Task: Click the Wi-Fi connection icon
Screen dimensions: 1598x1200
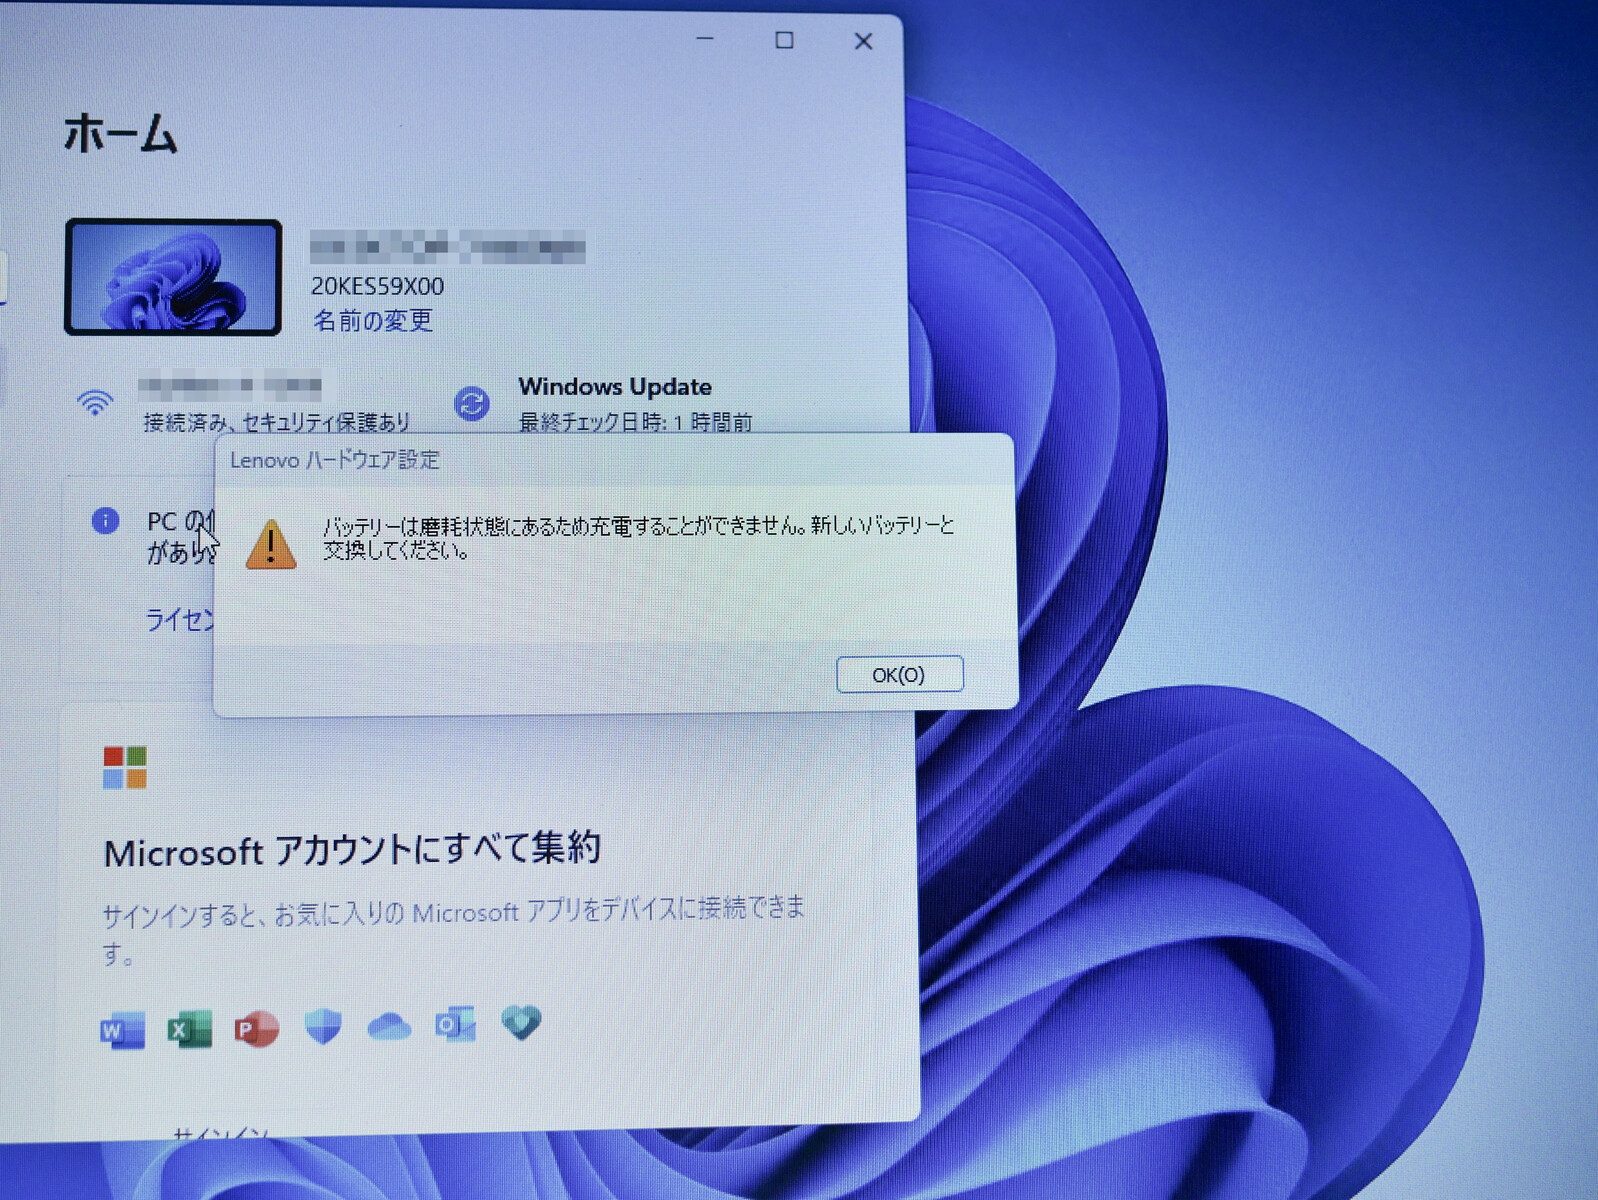Action: pos(95,402)
